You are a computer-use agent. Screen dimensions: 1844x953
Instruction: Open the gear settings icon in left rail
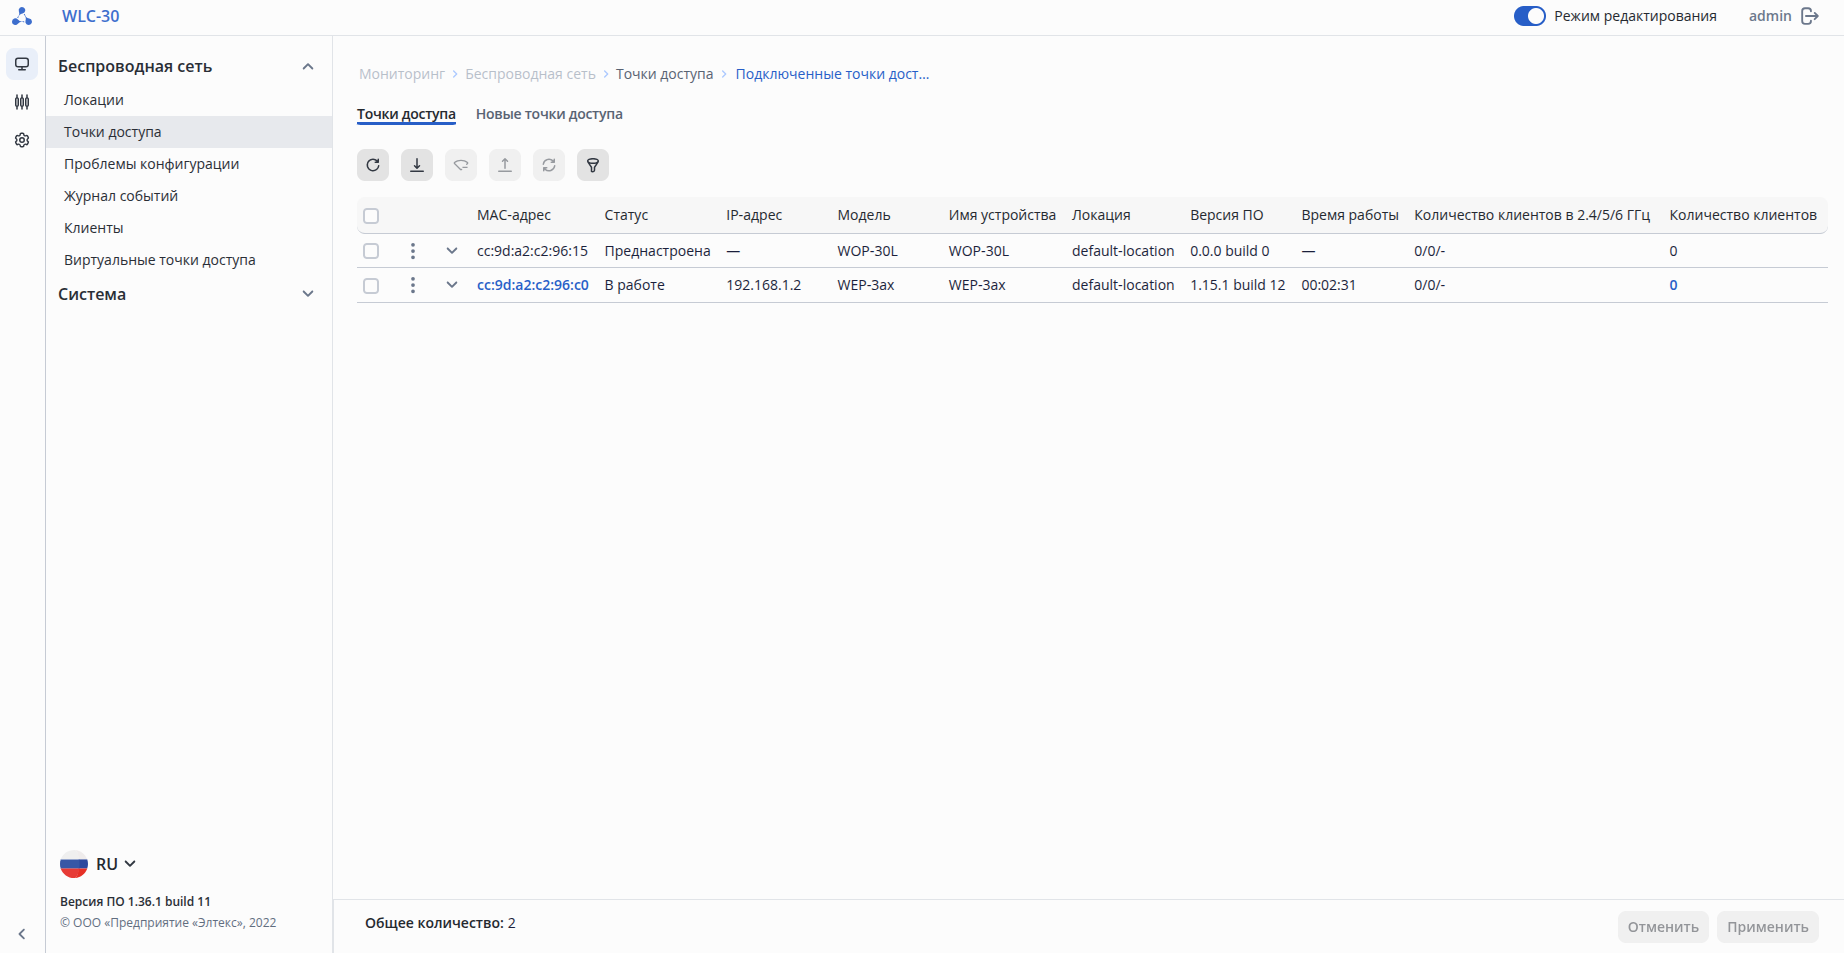click(22, 140)
